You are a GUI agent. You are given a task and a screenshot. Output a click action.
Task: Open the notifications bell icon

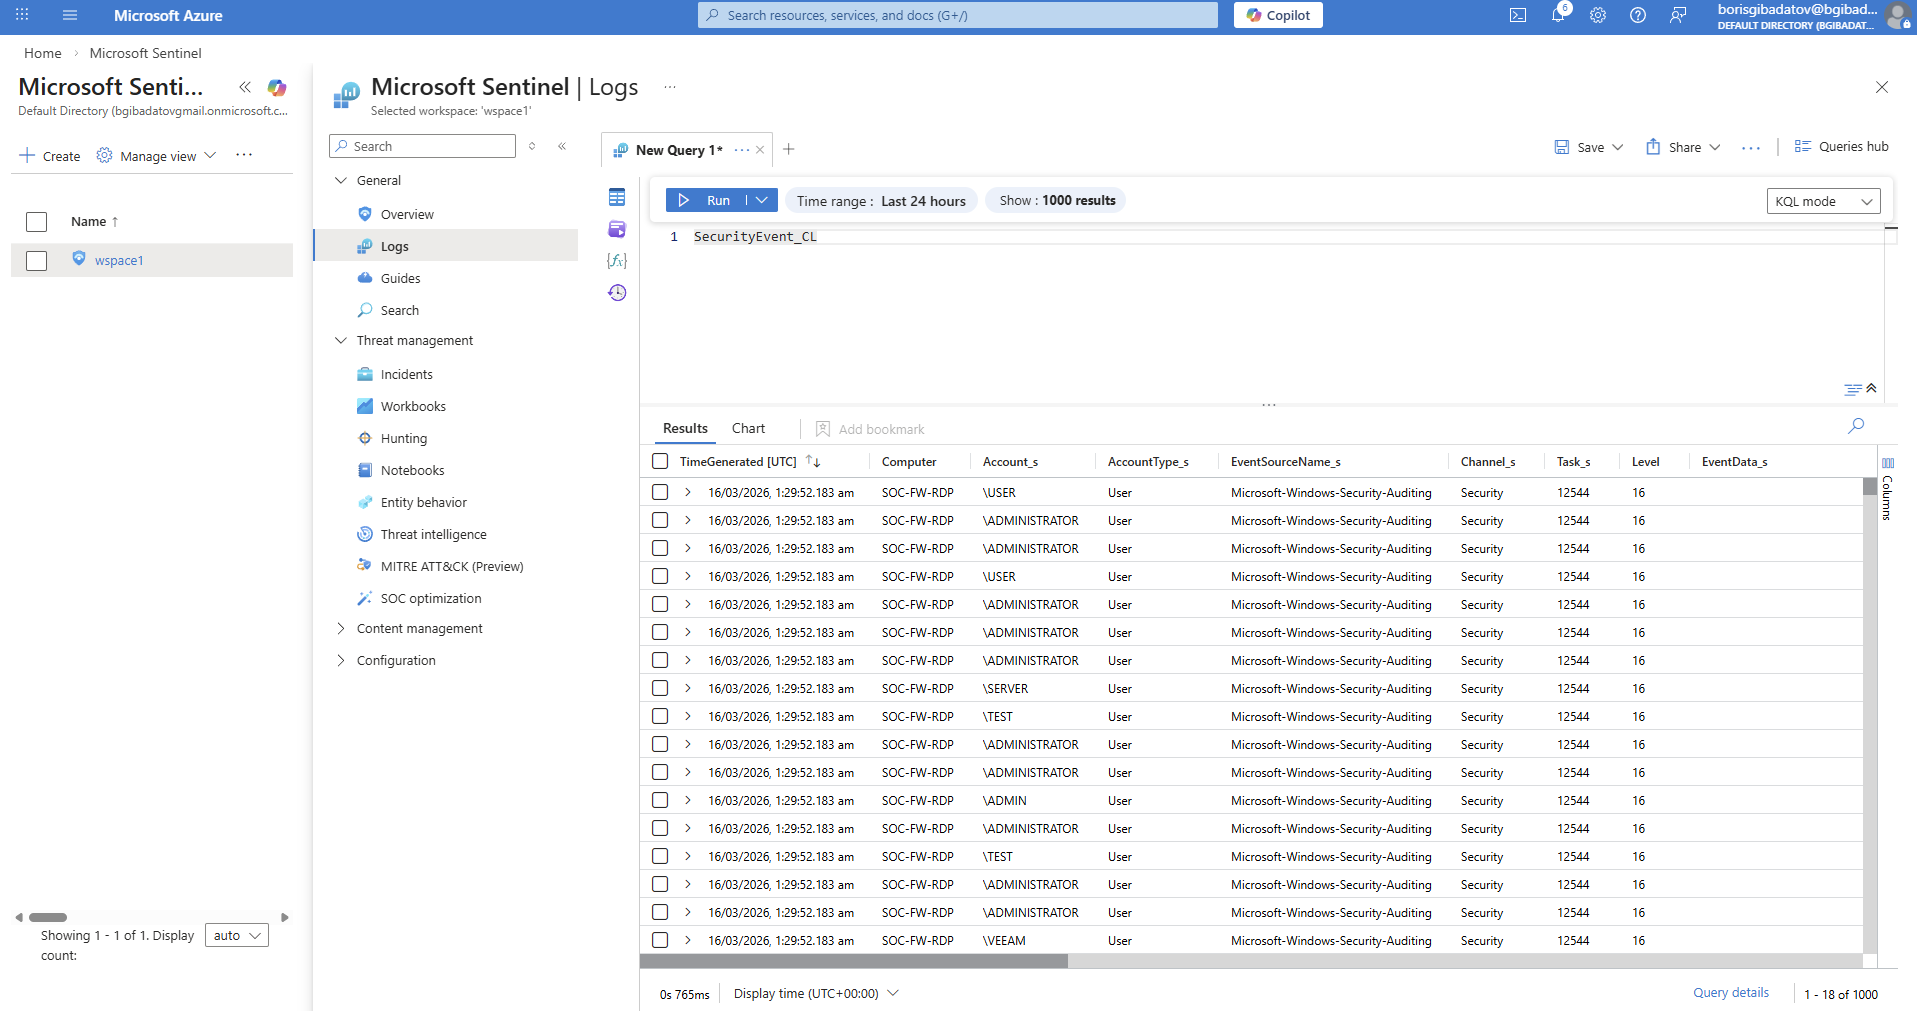(x=1557, y=15)
